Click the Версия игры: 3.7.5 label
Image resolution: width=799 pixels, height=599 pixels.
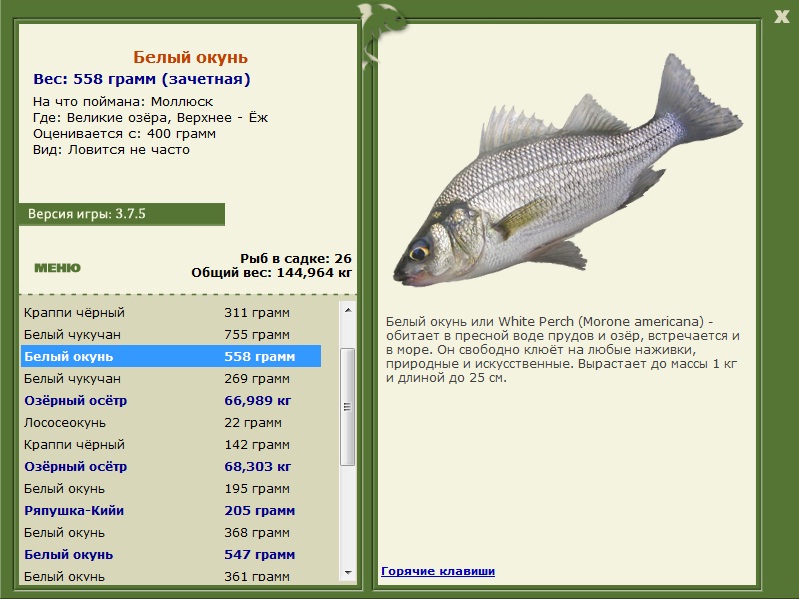[x=87, y=214]
